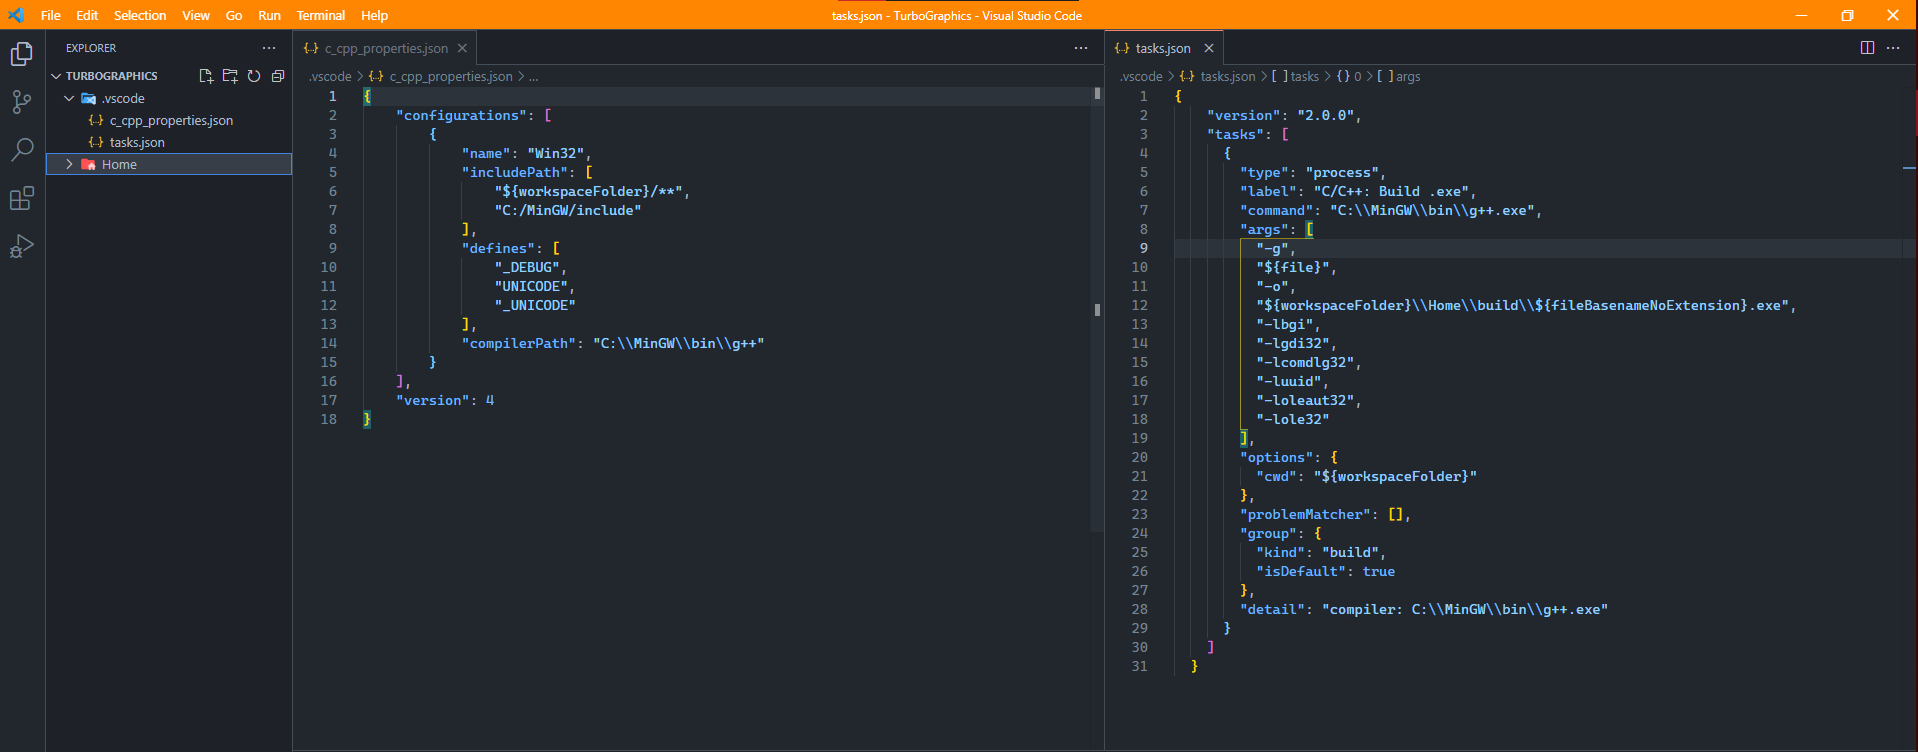Screen dimensions: 1918x752
Task: Open the Extensions view
Action: 22,198
